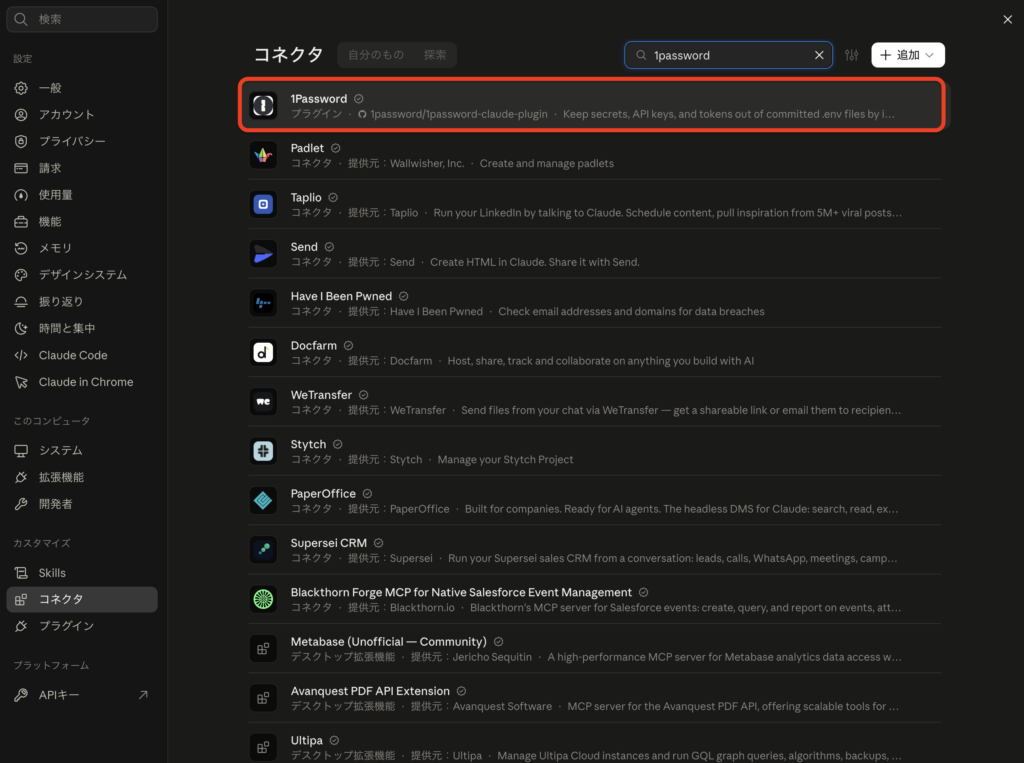Open システム settings

click(x=82, y=451)
